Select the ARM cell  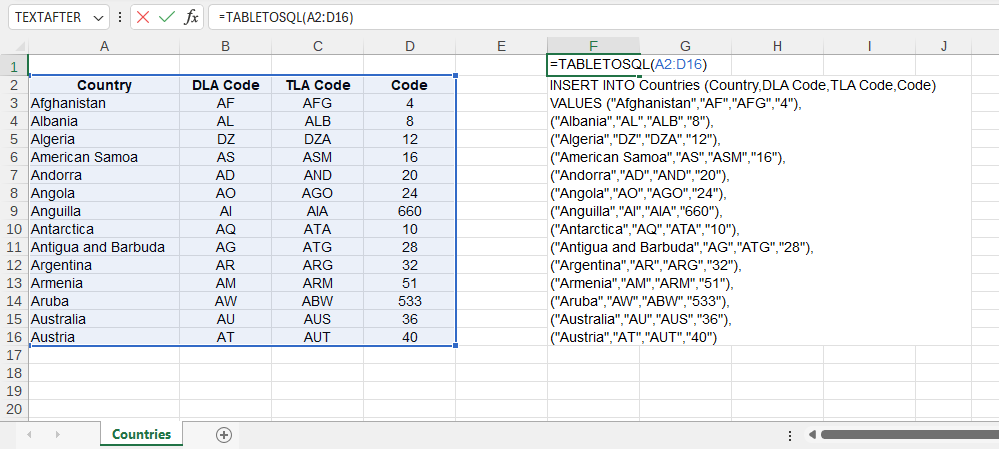pos(318,283)
